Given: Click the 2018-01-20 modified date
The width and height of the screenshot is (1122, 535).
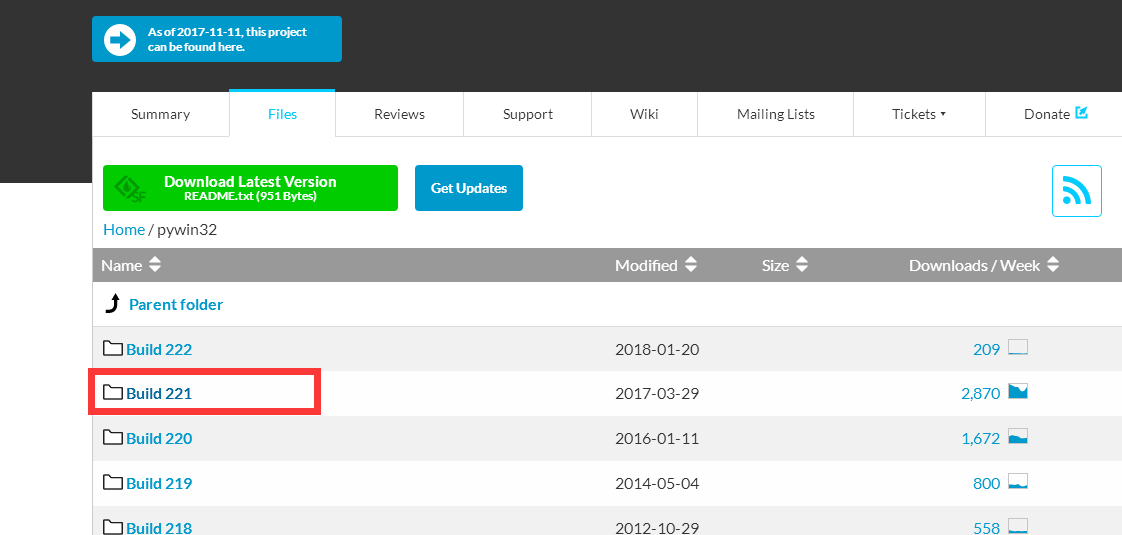Looking at the screenshot, I should (657, 350).
